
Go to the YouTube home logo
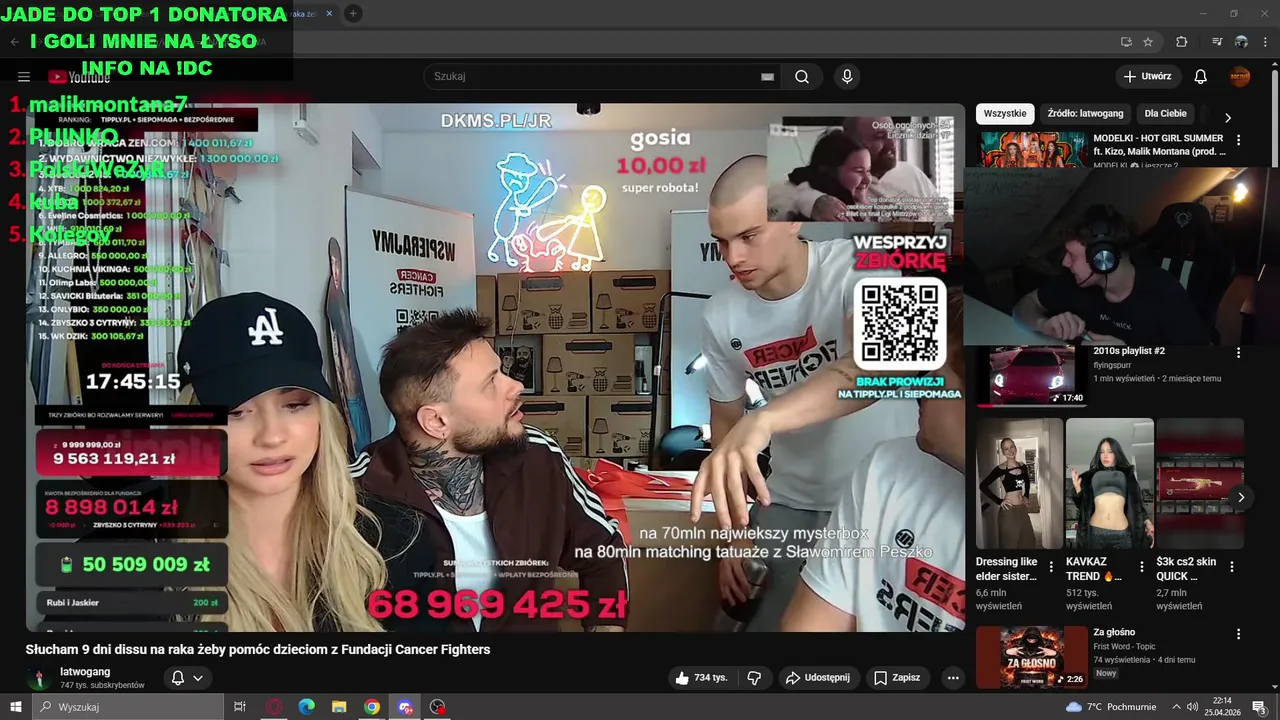pos(79,77)
